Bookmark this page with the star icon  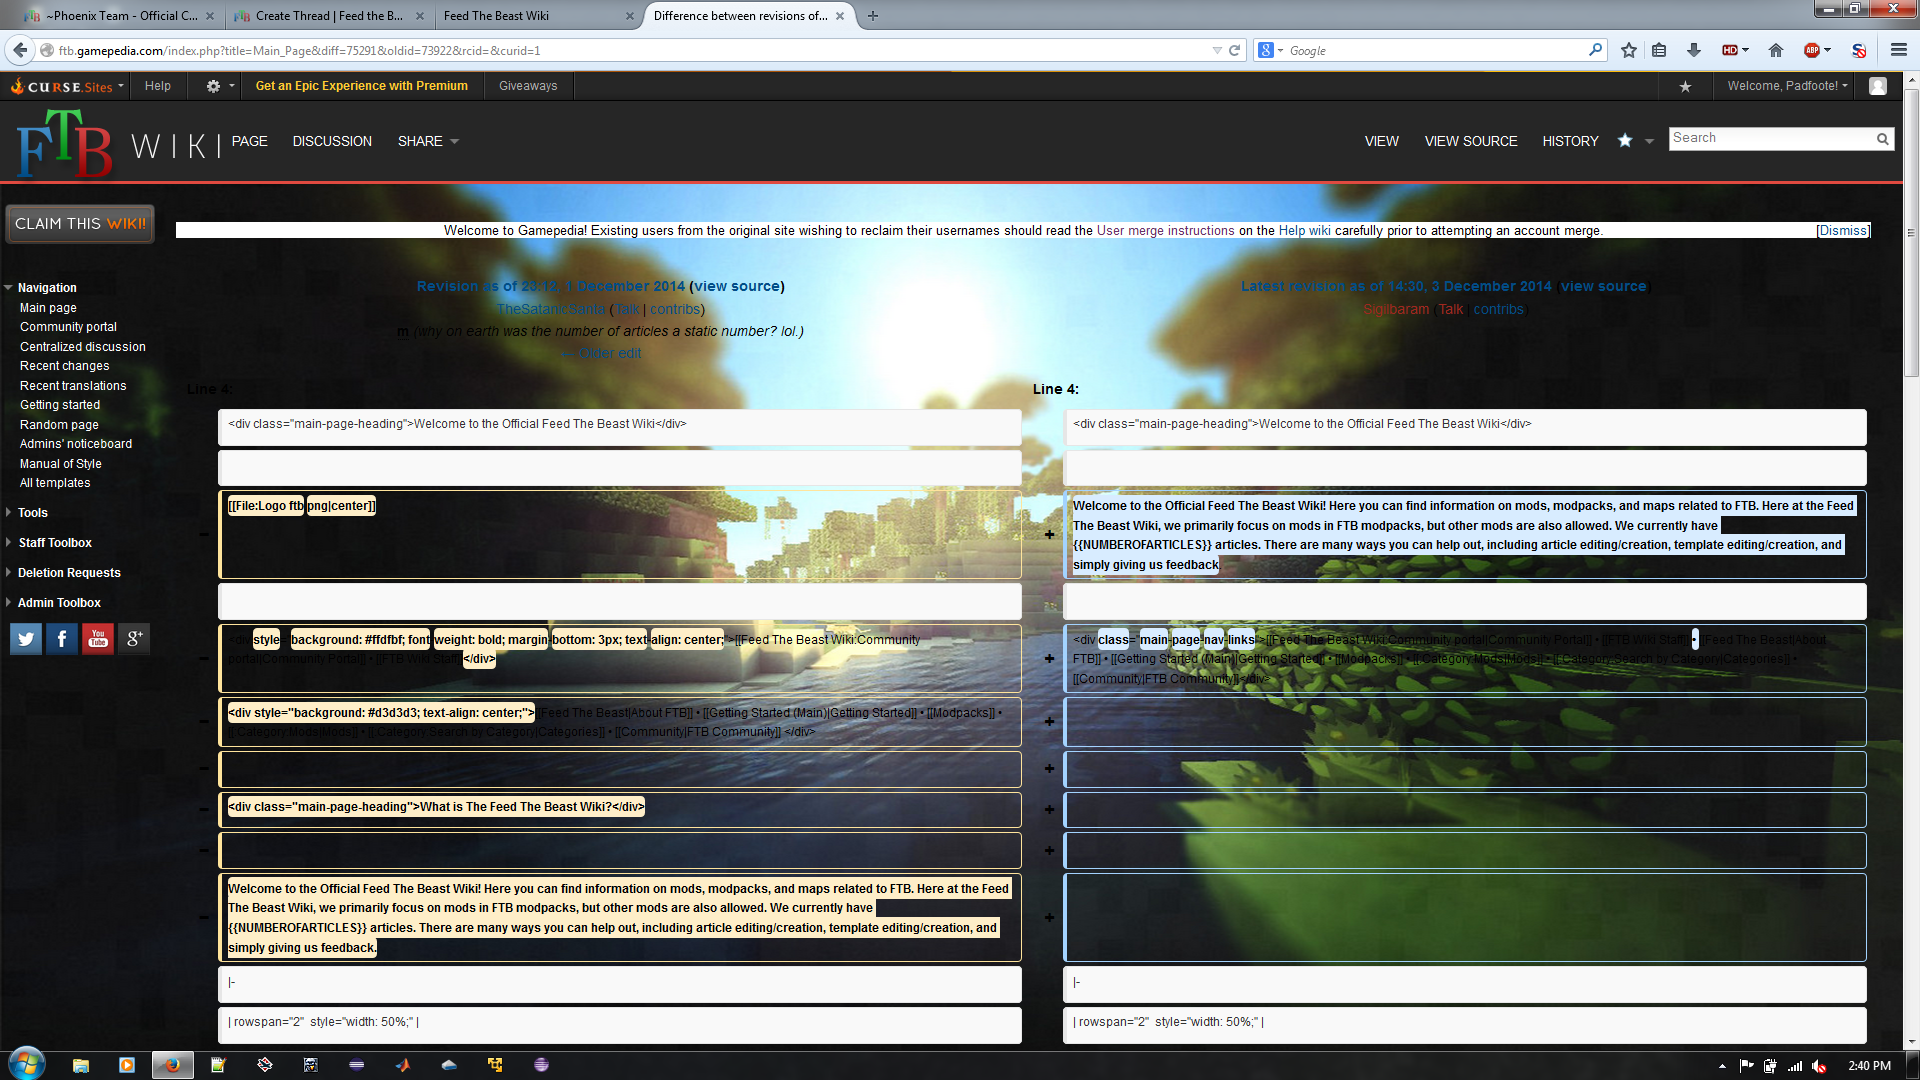coord(1629,50)
